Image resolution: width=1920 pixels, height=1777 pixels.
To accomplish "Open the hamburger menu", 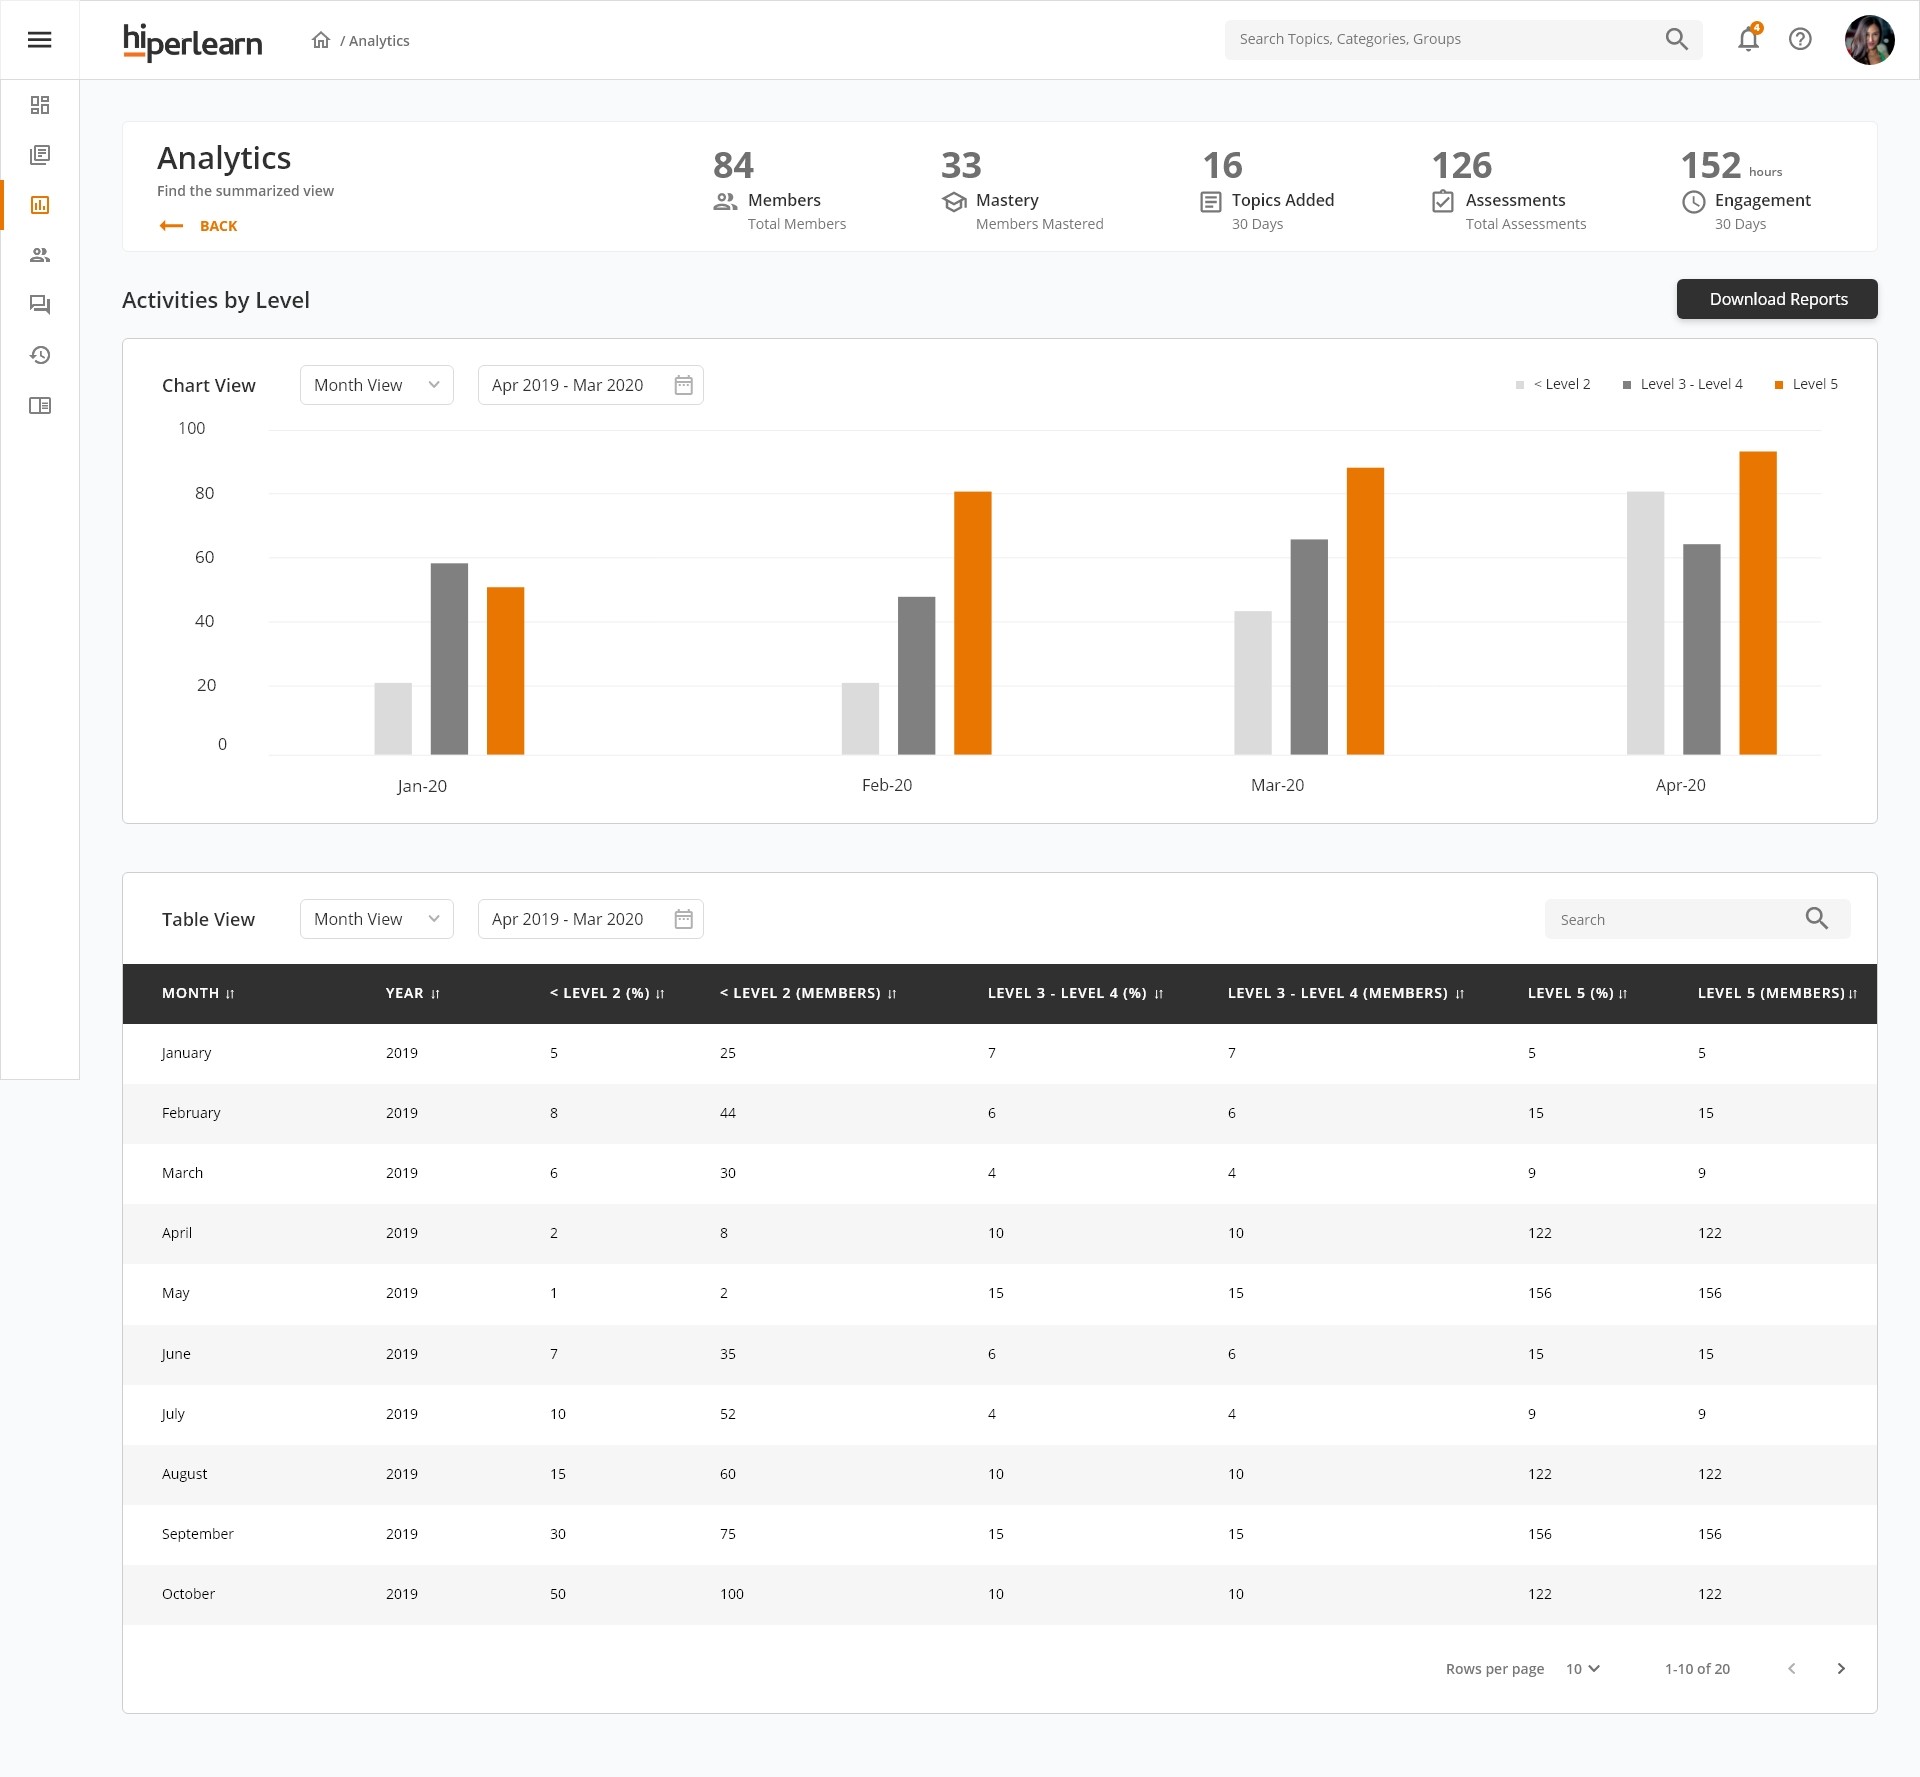I will pyautogui.click(x=39, y=40).
